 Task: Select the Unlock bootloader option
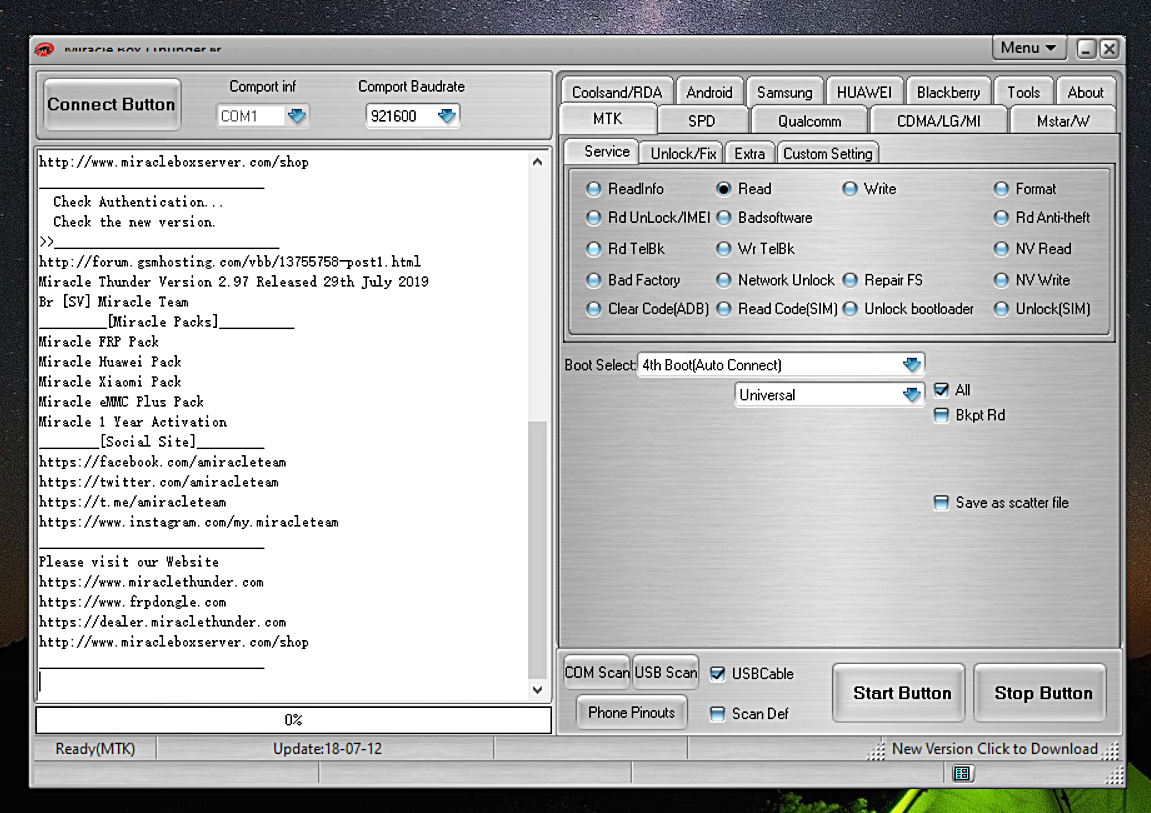[x=850, y=309]
